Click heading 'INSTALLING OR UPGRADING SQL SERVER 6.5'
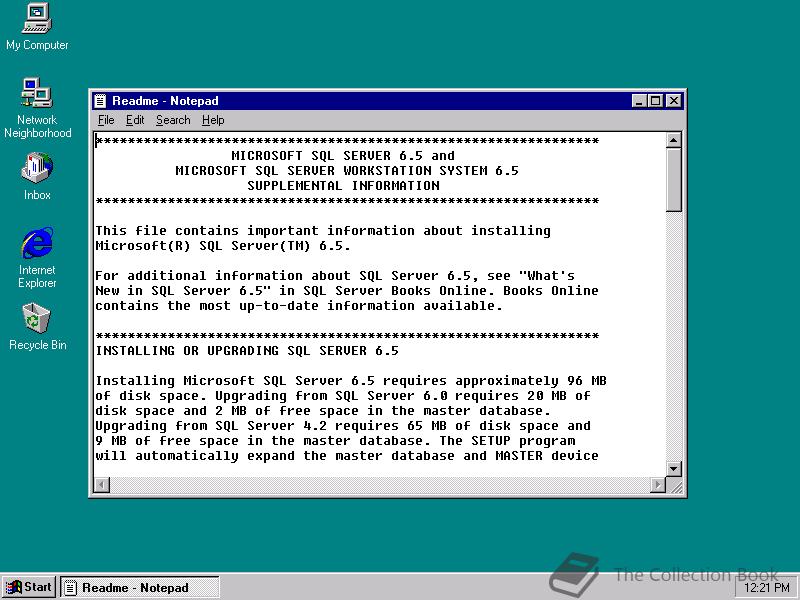Screen dimensions: 800x600 247,351
